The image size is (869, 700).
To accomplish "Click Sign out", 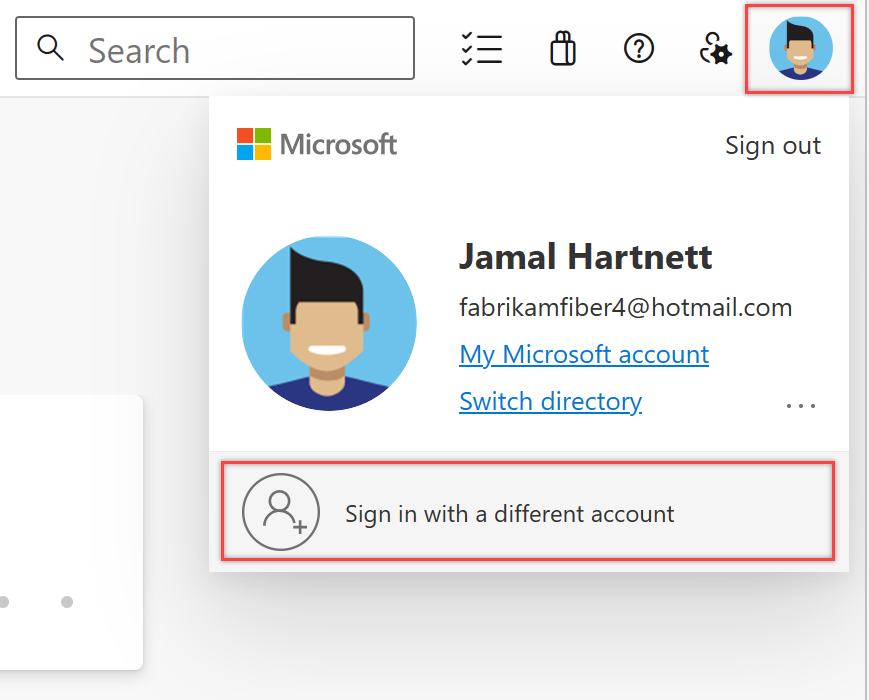I will 772,145.
